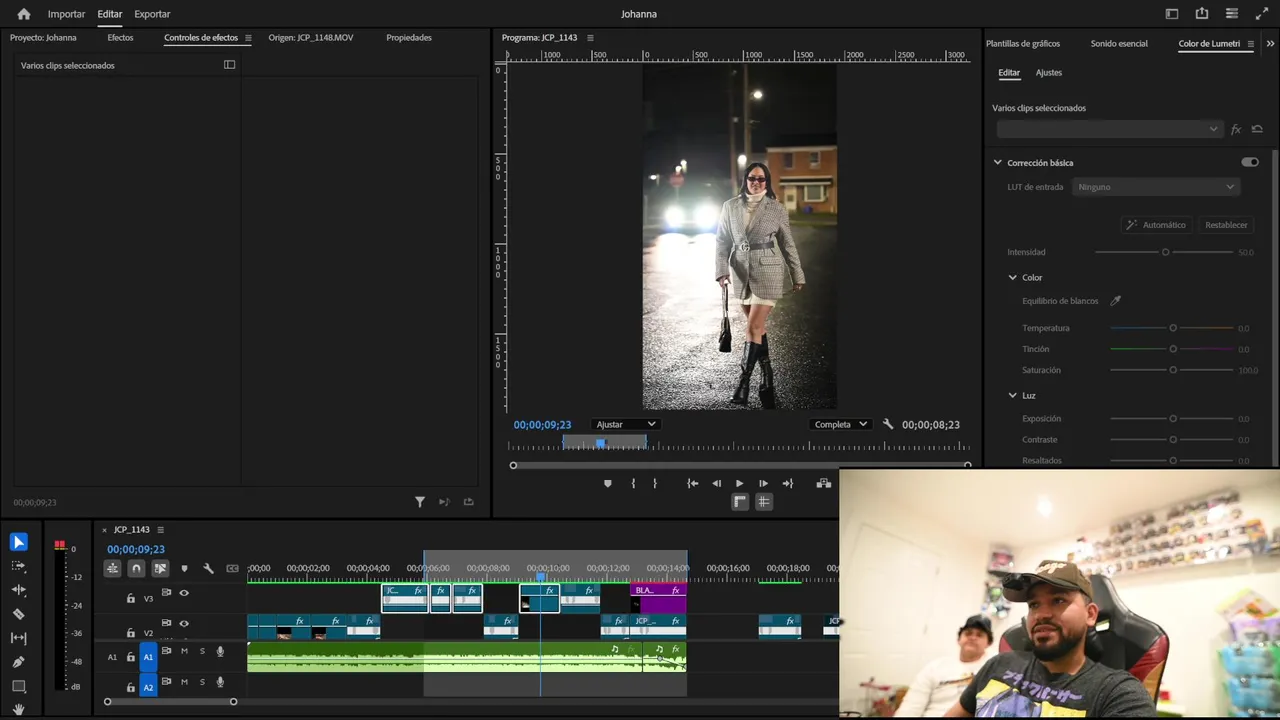Click the white balance eyedropper
Viewport: 1280px width, 720px height.
click(x=1115, y=301)
